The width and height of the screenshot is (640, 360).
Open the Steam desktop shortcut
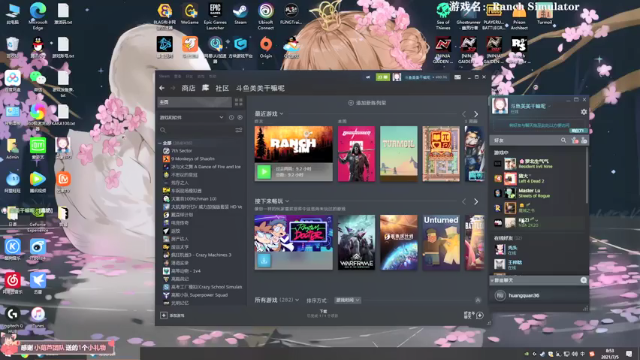tap(240, 13)
